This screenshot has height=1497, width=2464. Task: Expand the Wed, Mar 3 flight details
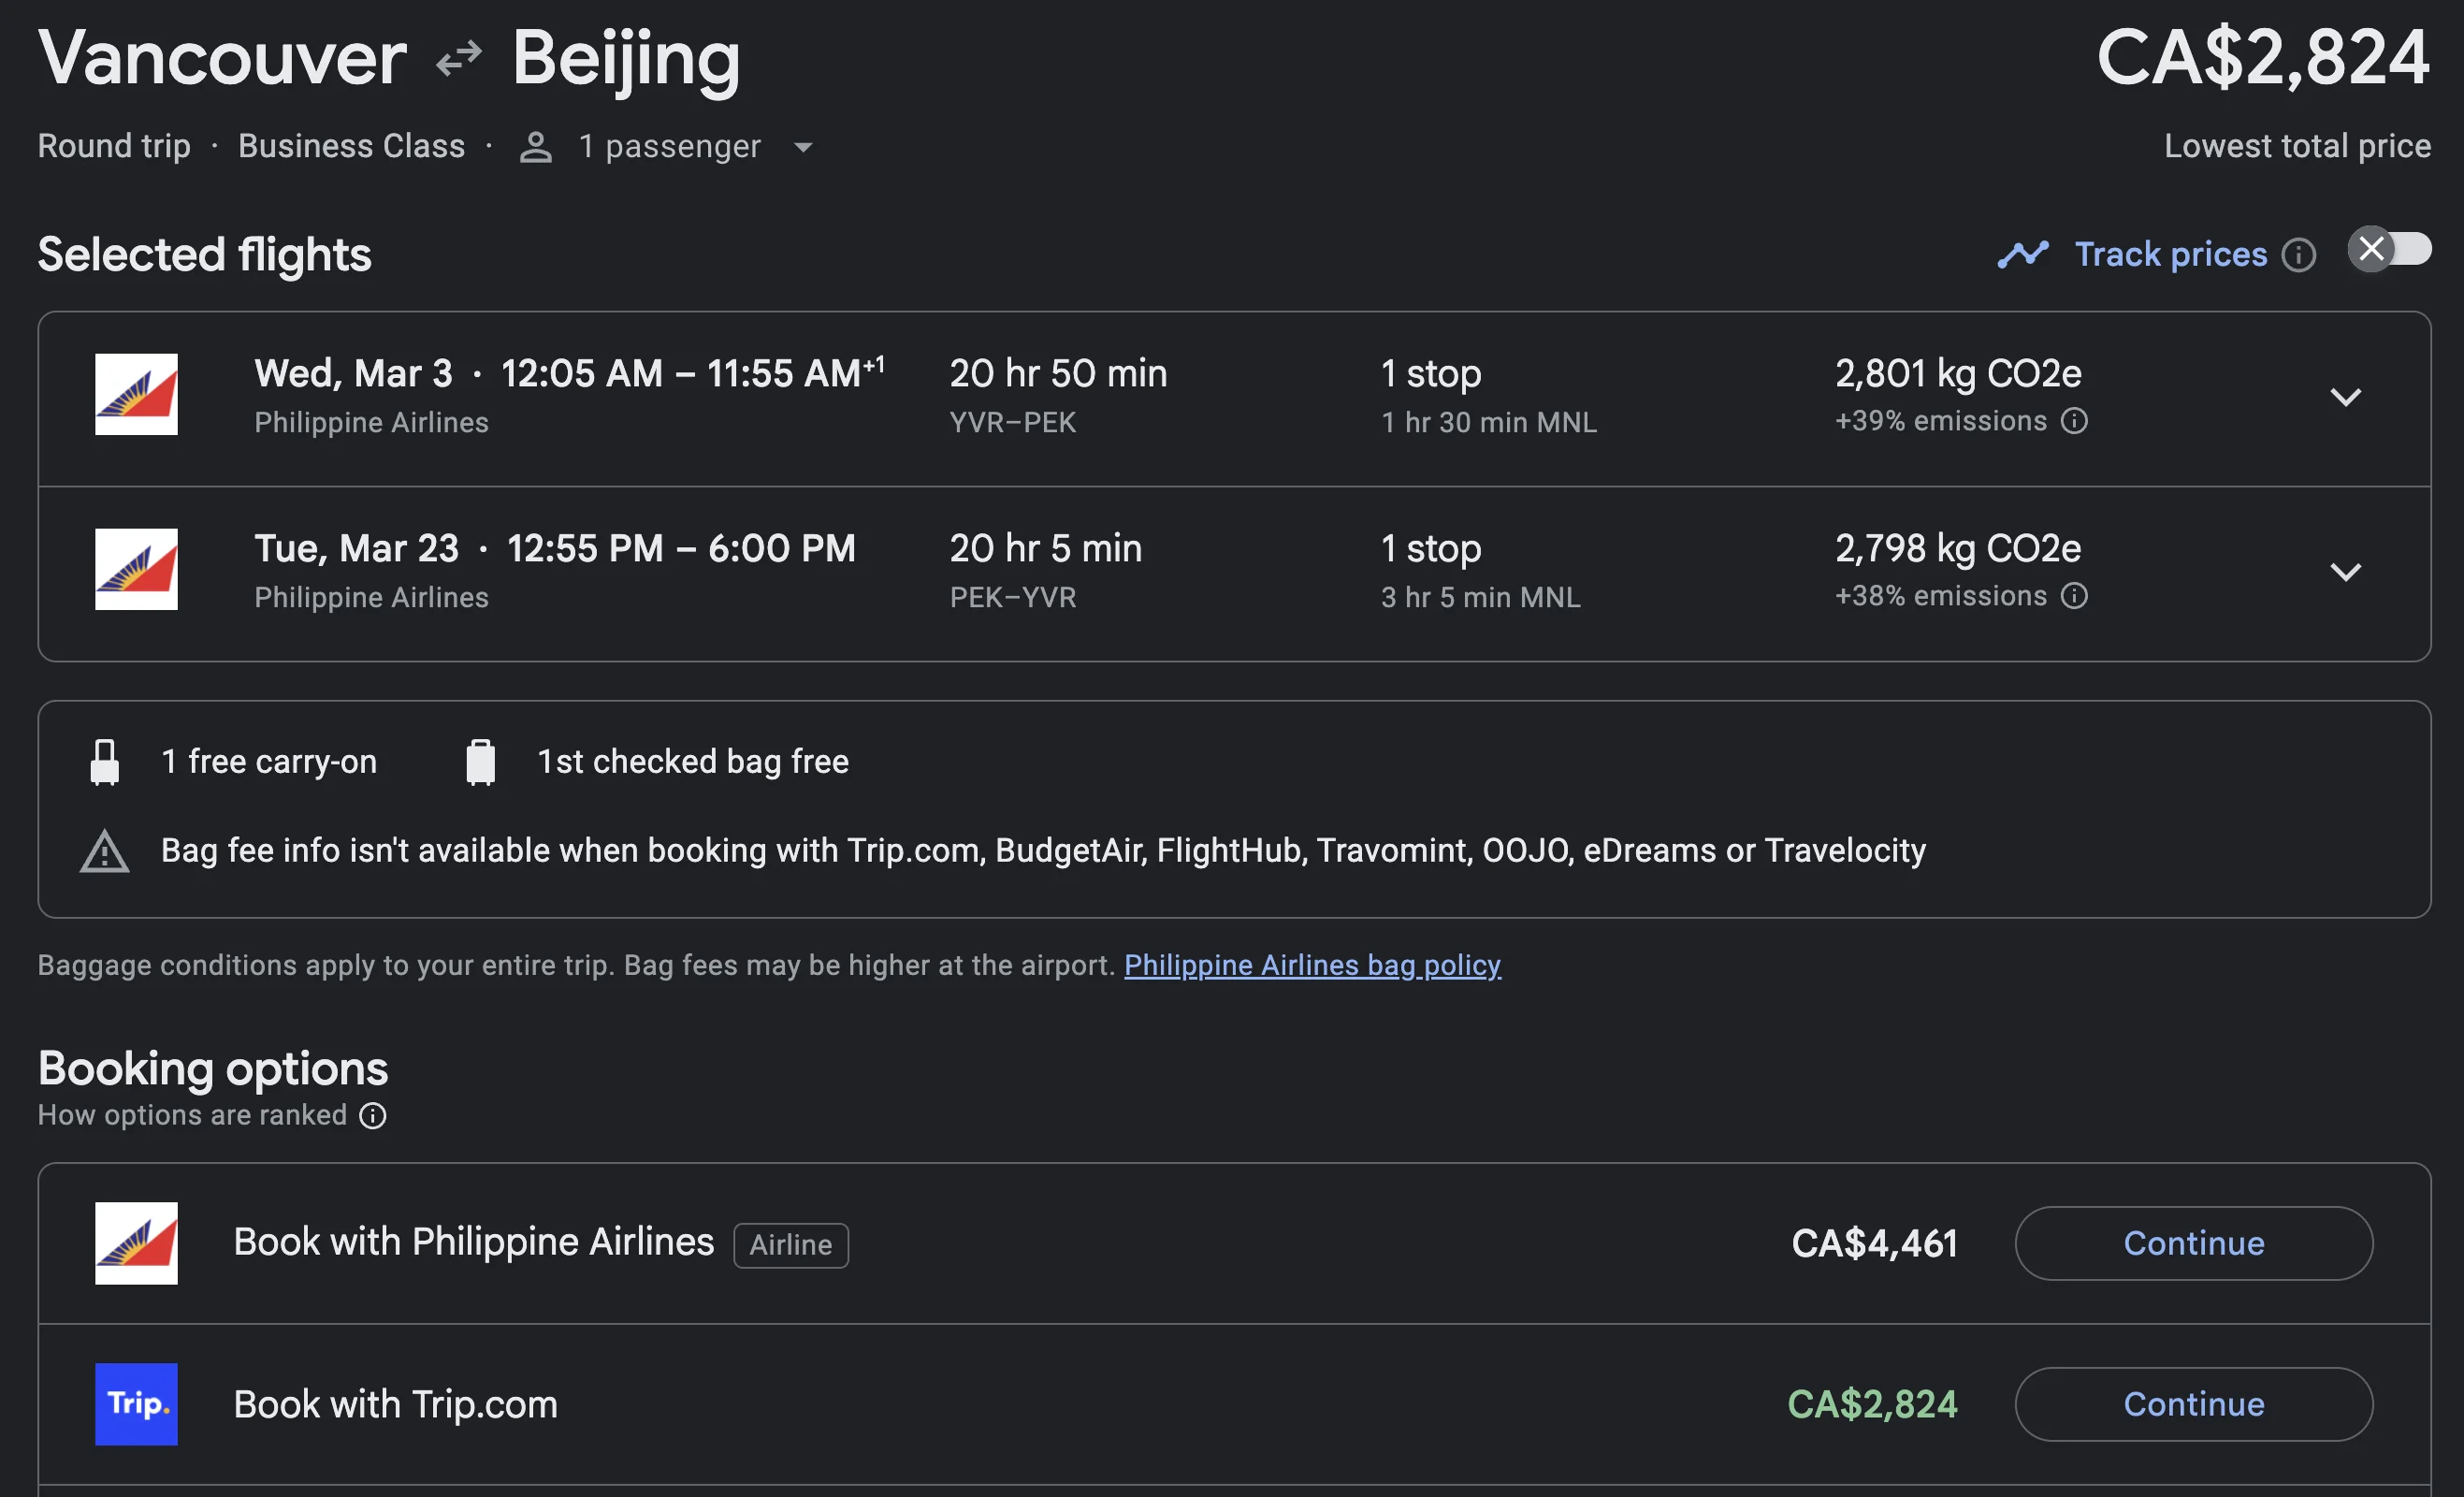[x=2345, y=397]
